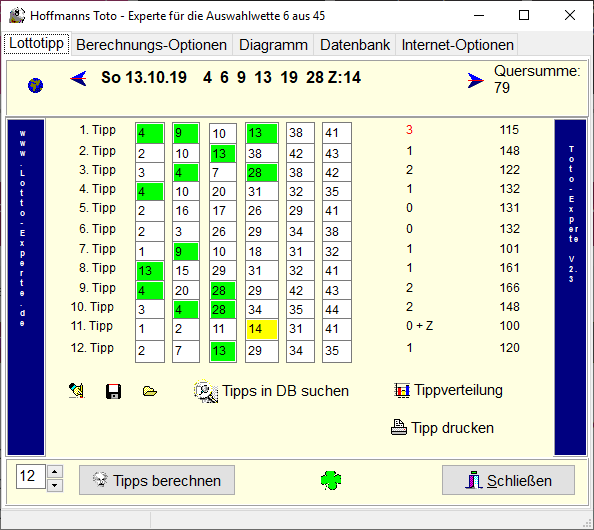Click the globe internet icon
The image size is (594, 530).
tap(35, 85)
